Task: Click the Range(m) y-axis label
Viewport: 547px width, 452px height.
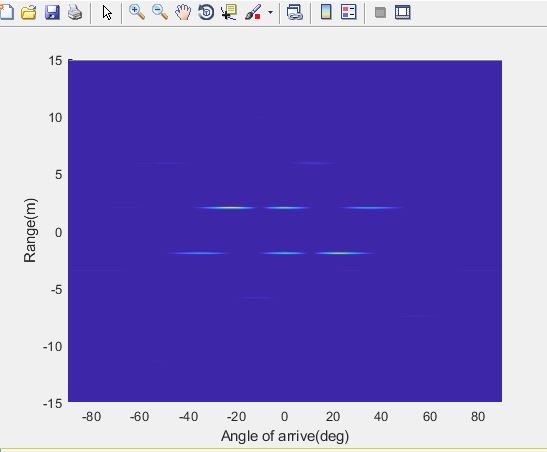Action: click(30, 230)
